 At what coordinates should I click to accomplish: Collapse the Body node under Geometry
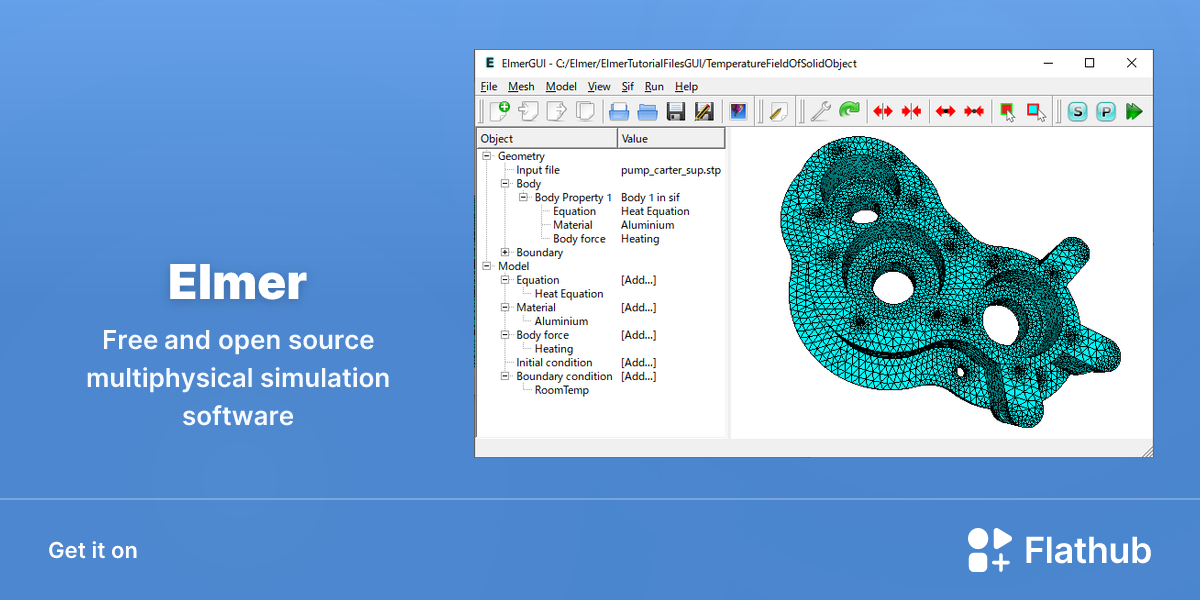click(x=505, y=184)
